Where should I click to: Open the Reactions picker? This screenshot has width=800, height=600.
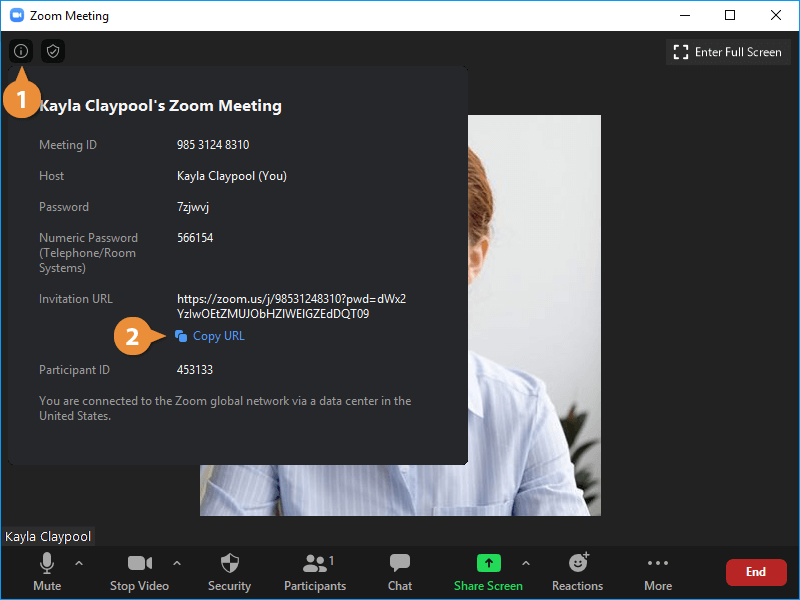[577, 571]
